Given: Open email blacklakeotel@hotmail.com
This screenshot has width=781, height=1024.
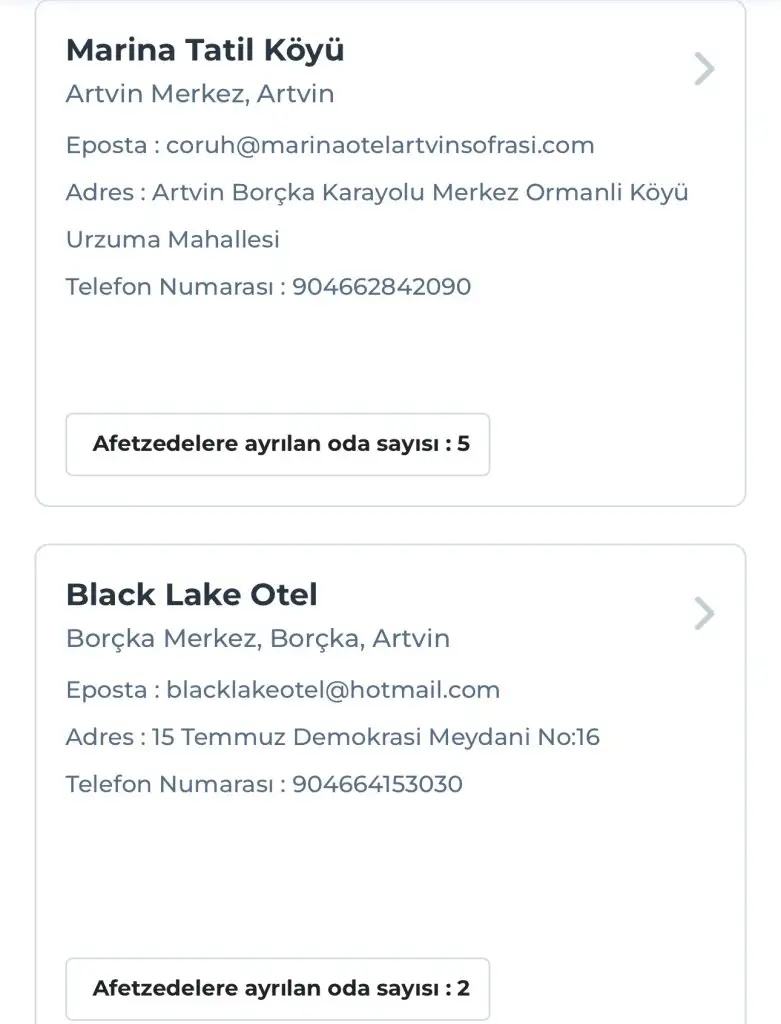Looking at the screenshot, I should [333, 690].
